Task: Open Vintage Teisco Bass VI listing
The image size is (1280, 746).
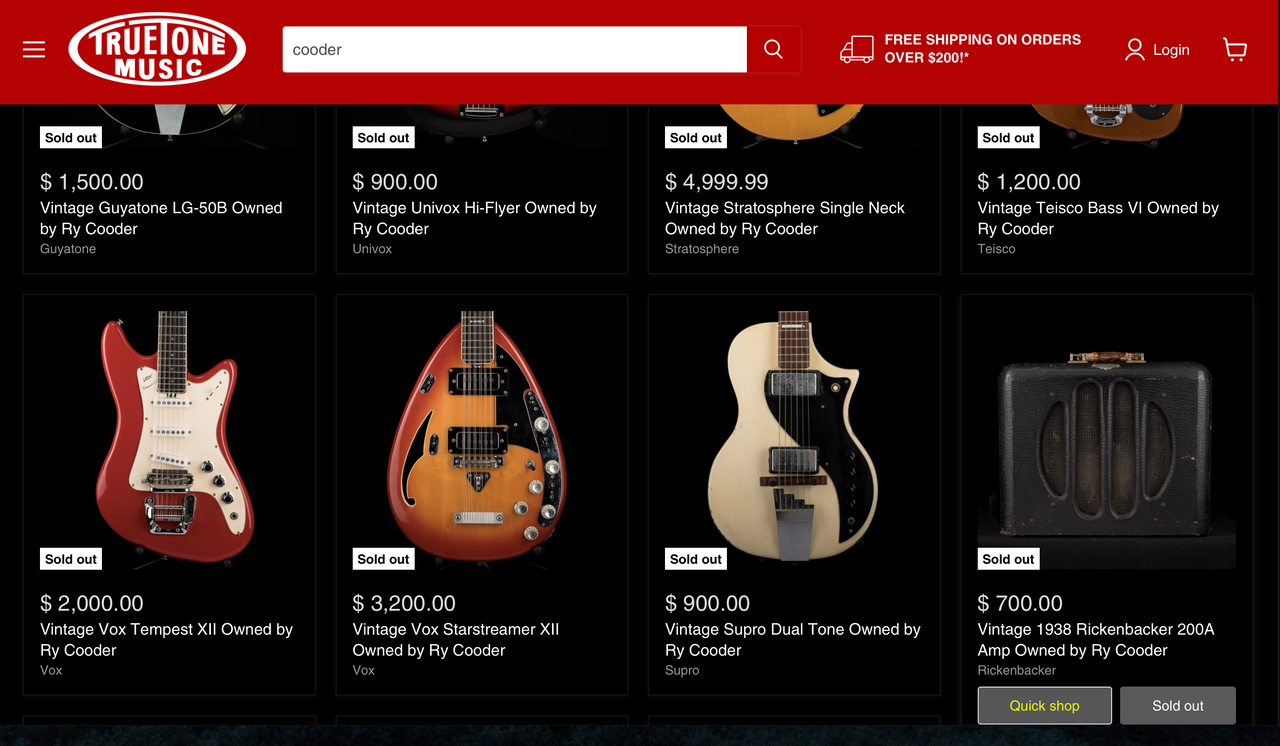Action: 1098,218
